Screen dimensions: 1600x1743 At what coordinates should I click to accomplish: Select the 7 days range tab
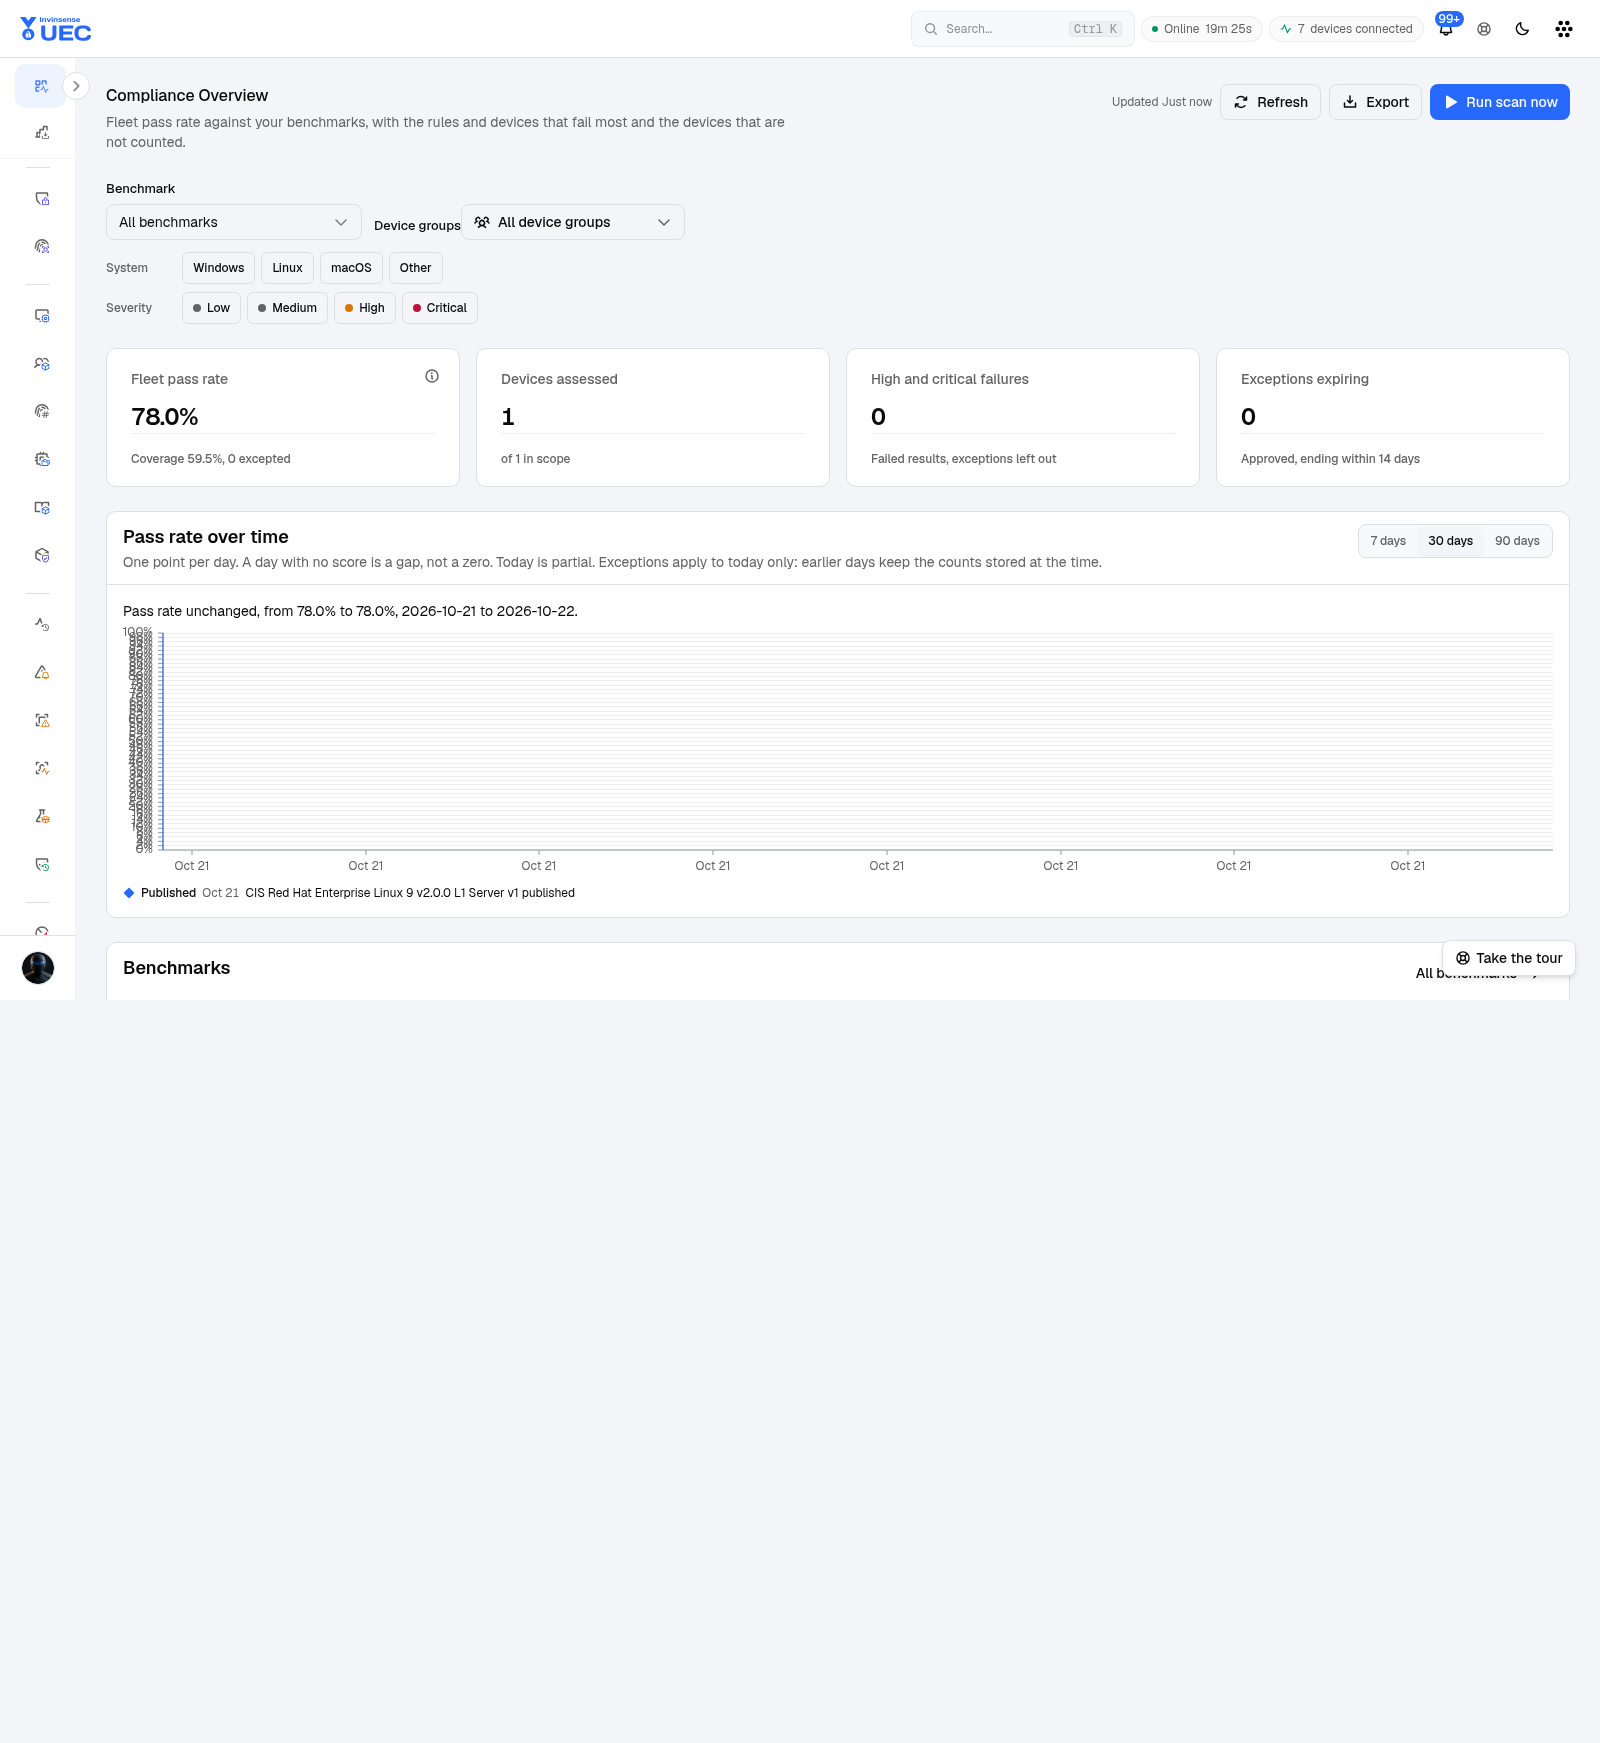[x=1388, y=541]
